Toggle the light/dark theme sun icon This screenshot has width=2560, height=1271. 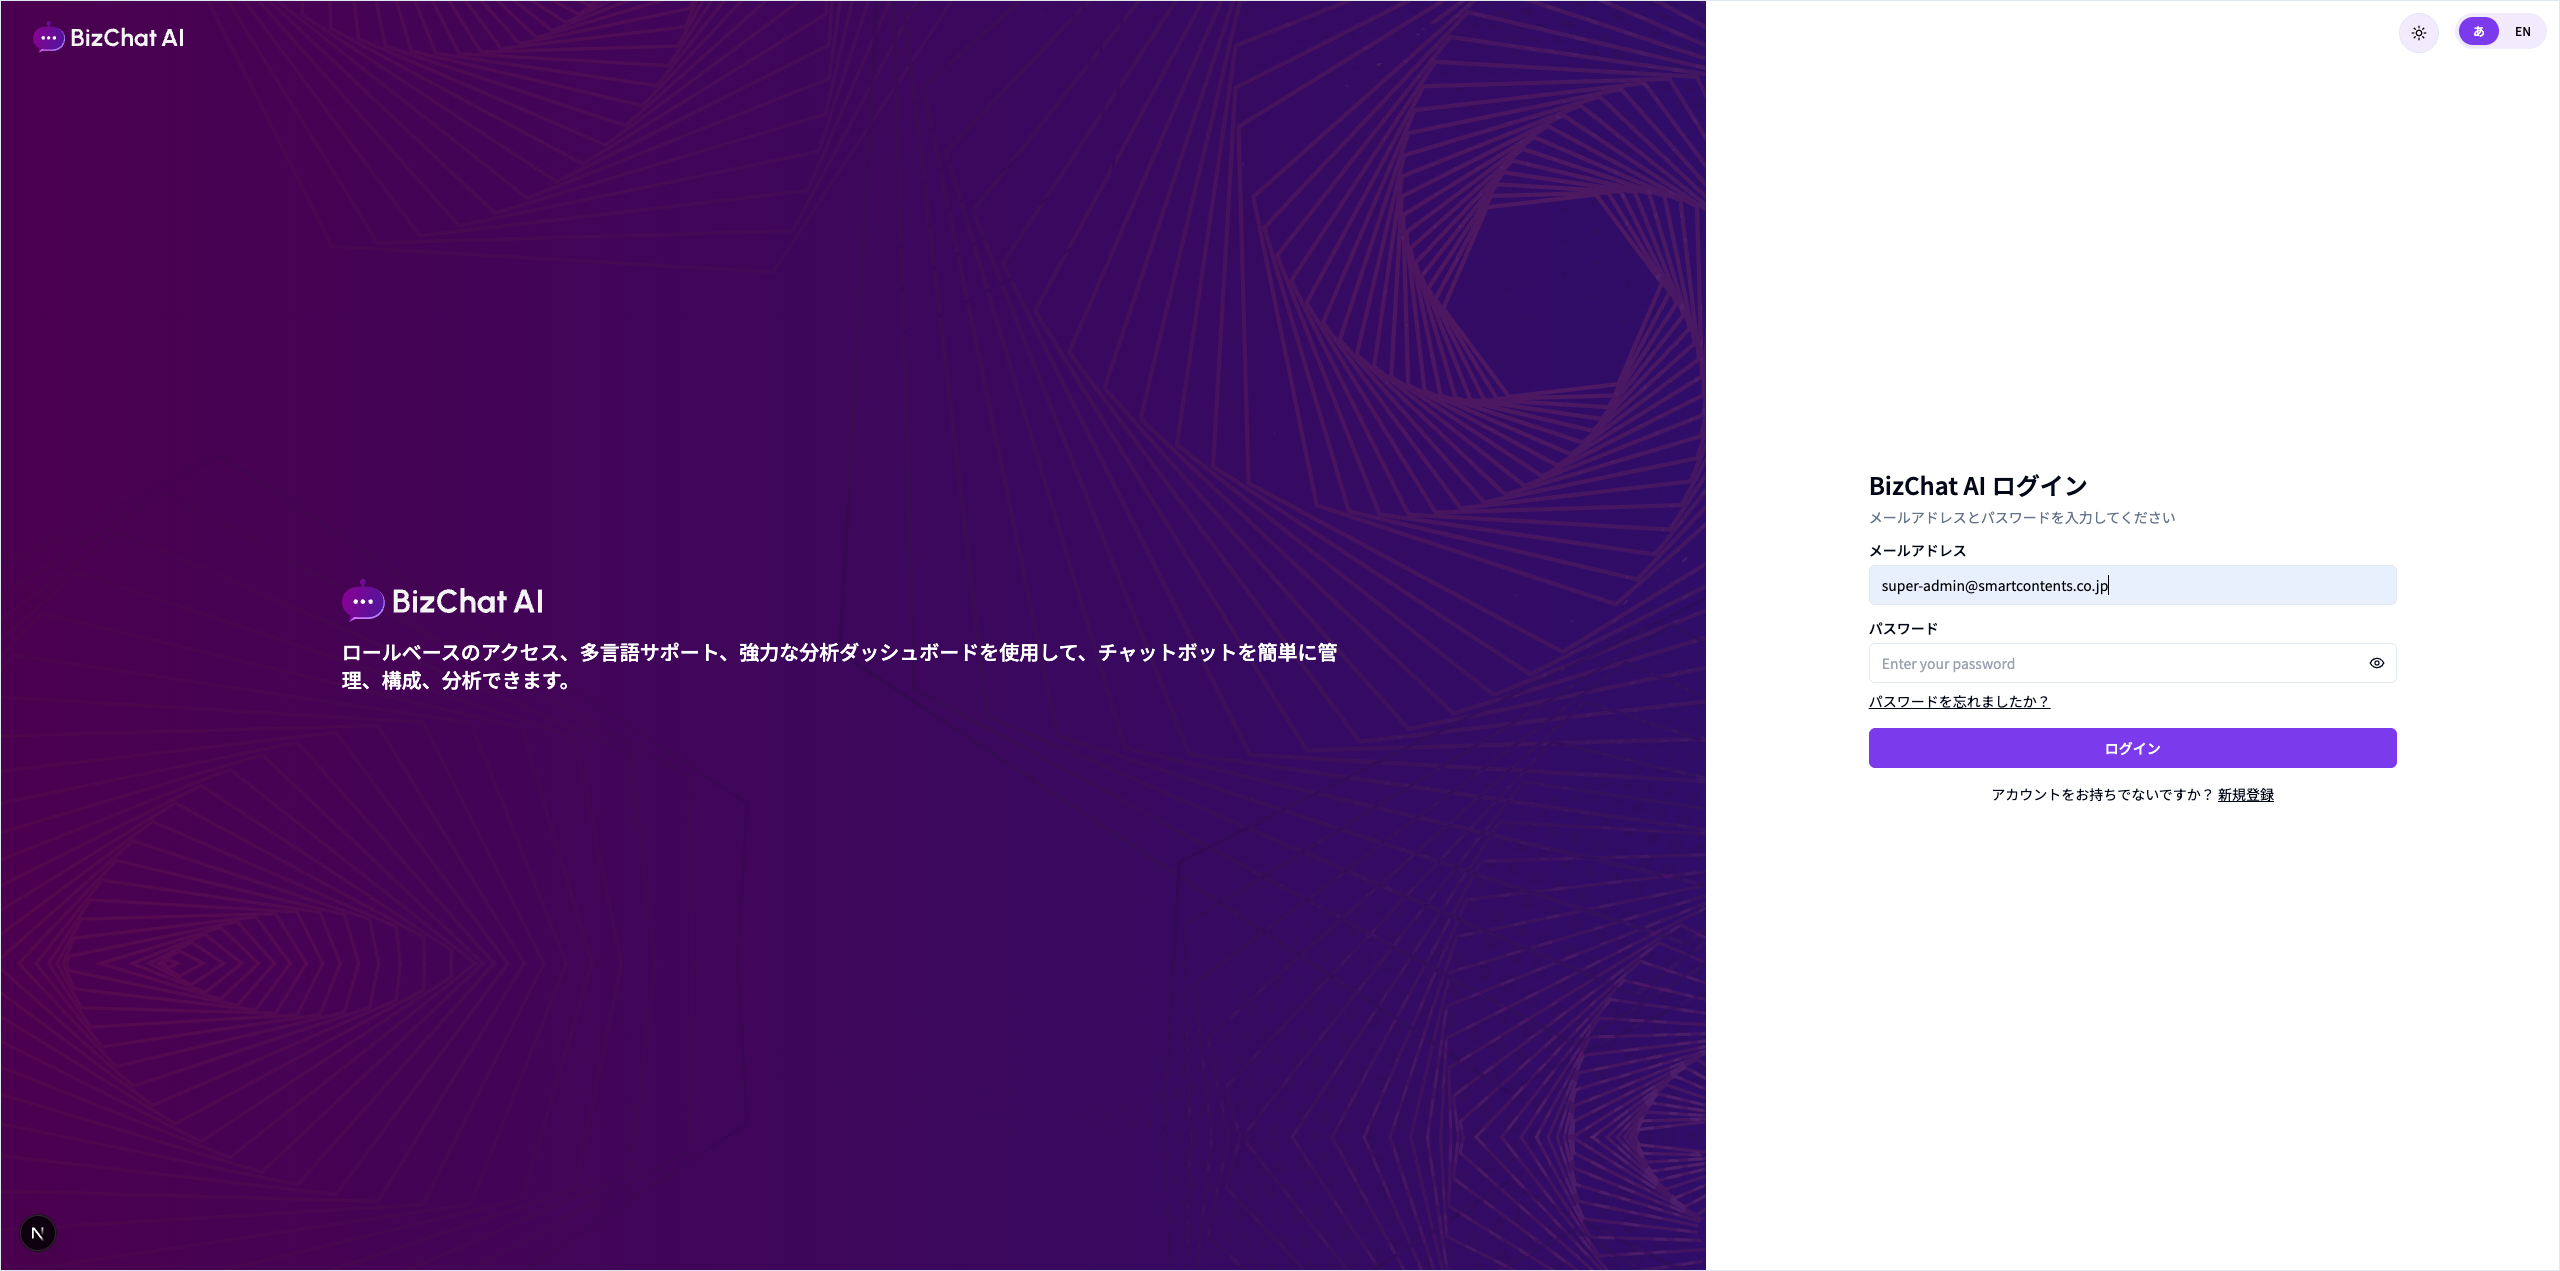tap(2418, 33)
